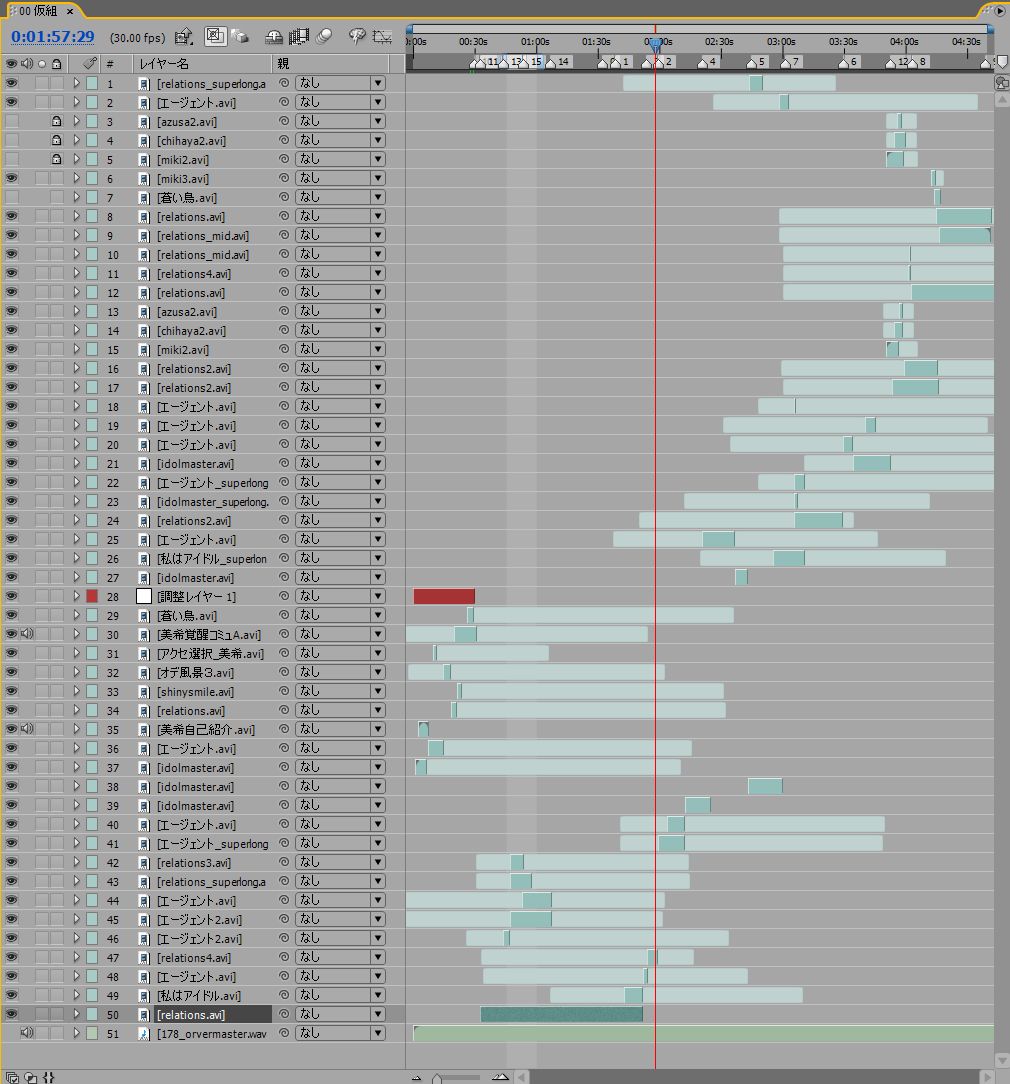Click the solo column header icon

42,64
